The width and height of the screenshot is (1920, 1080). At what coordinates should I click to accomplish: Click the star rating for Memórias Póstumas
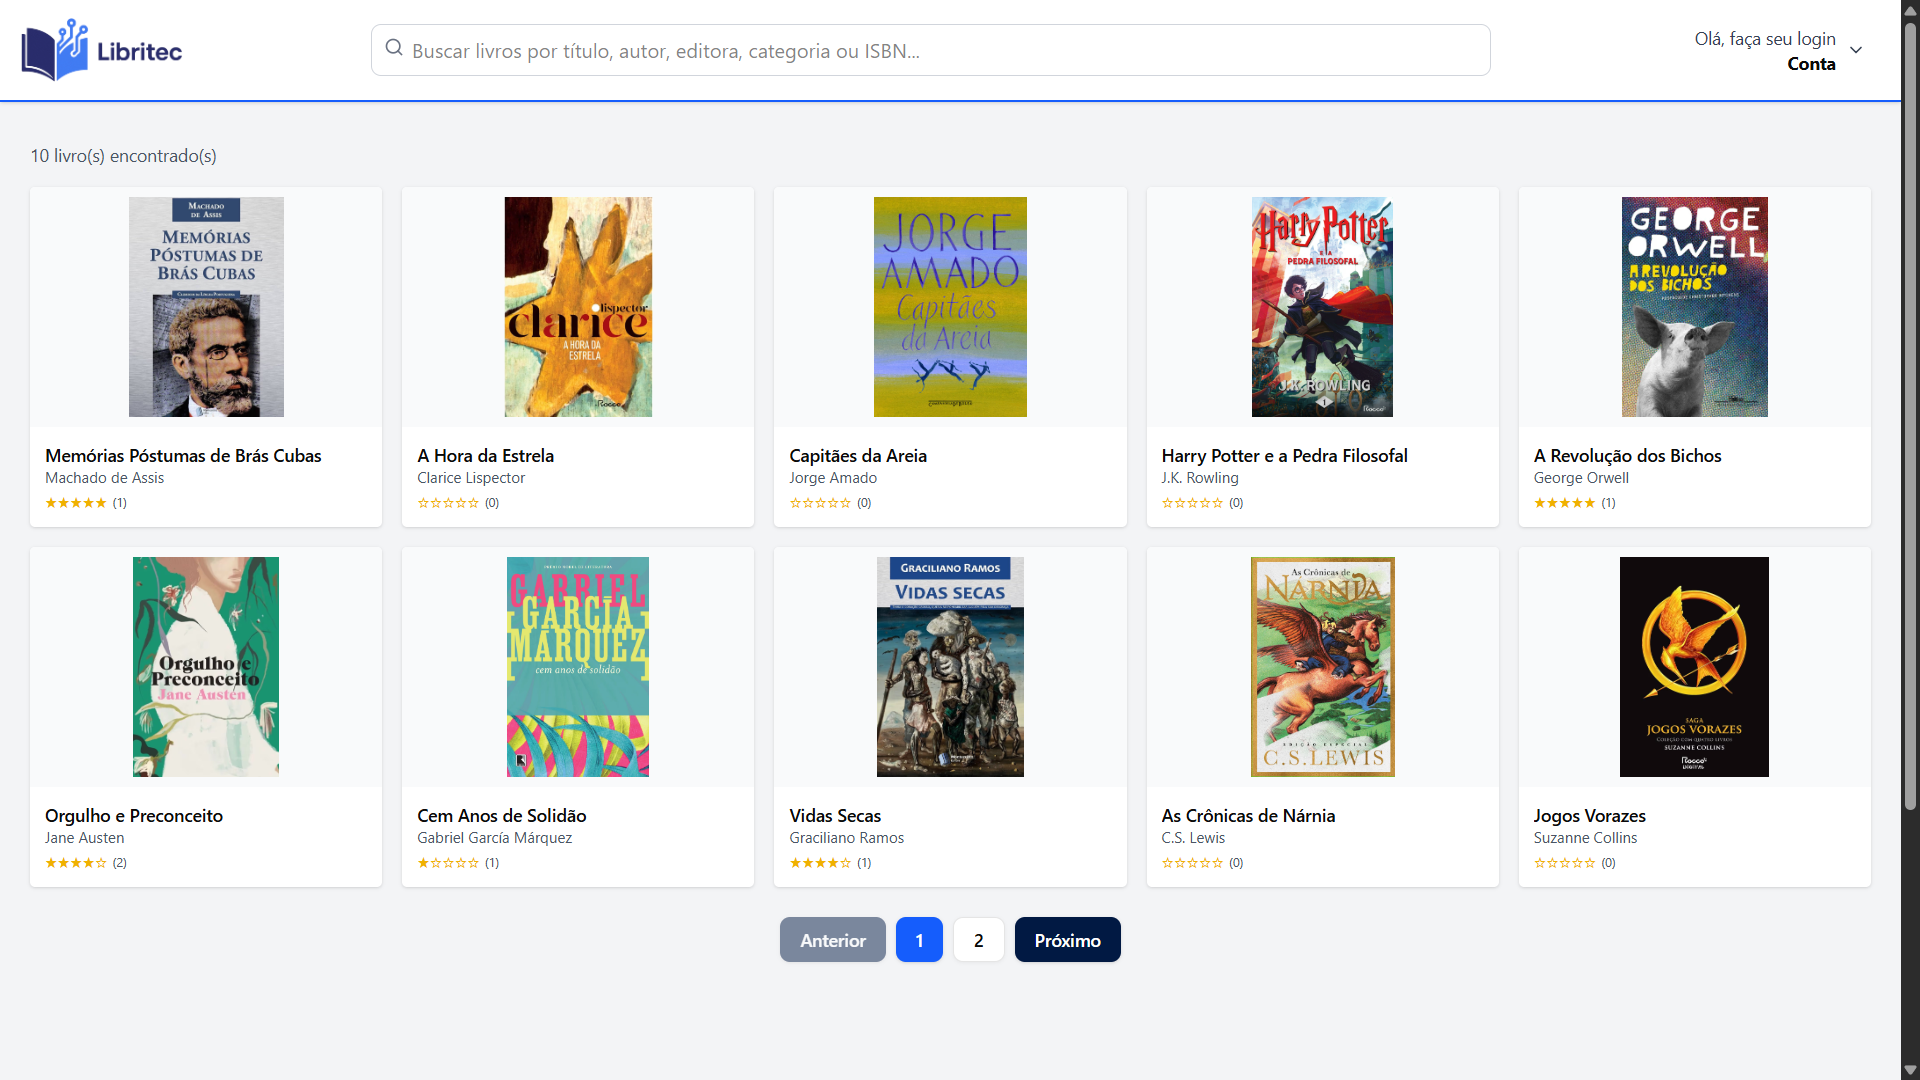[76, 503]
